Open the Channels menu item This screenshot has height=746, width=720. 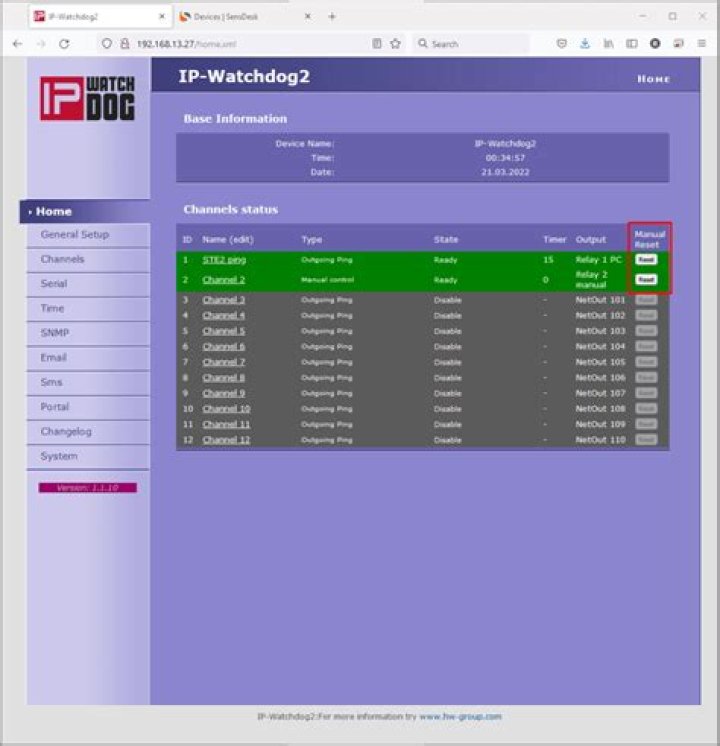pos(89,260)
